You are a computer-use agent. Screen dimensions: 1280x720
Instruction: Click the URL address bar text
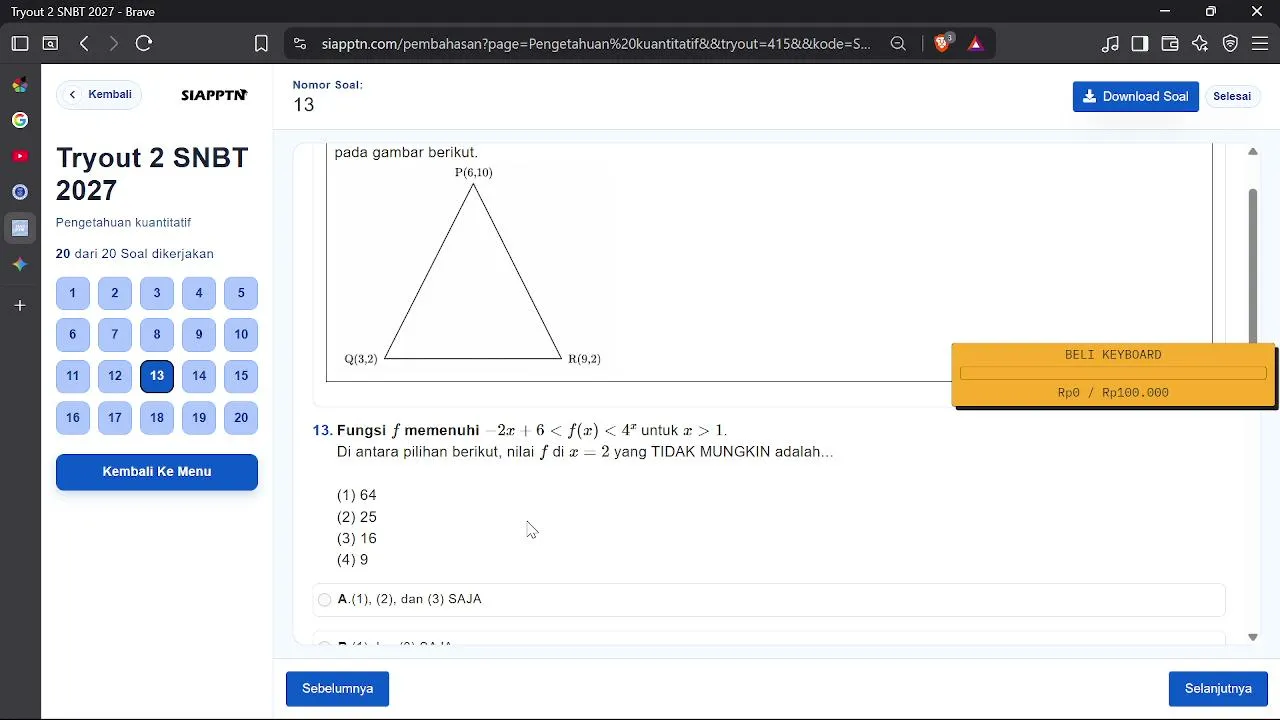point(596,44)
